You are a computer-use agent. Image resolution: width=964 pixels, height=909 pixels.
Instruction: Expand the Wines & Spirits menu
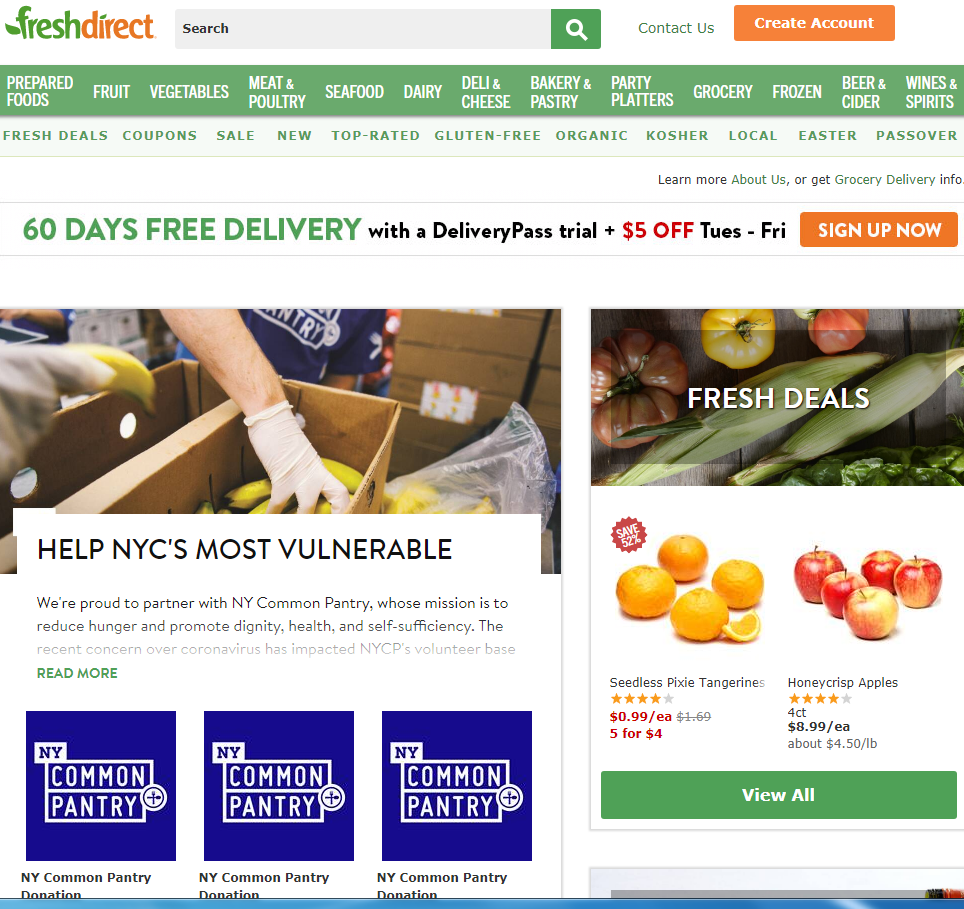click(931, 92)
